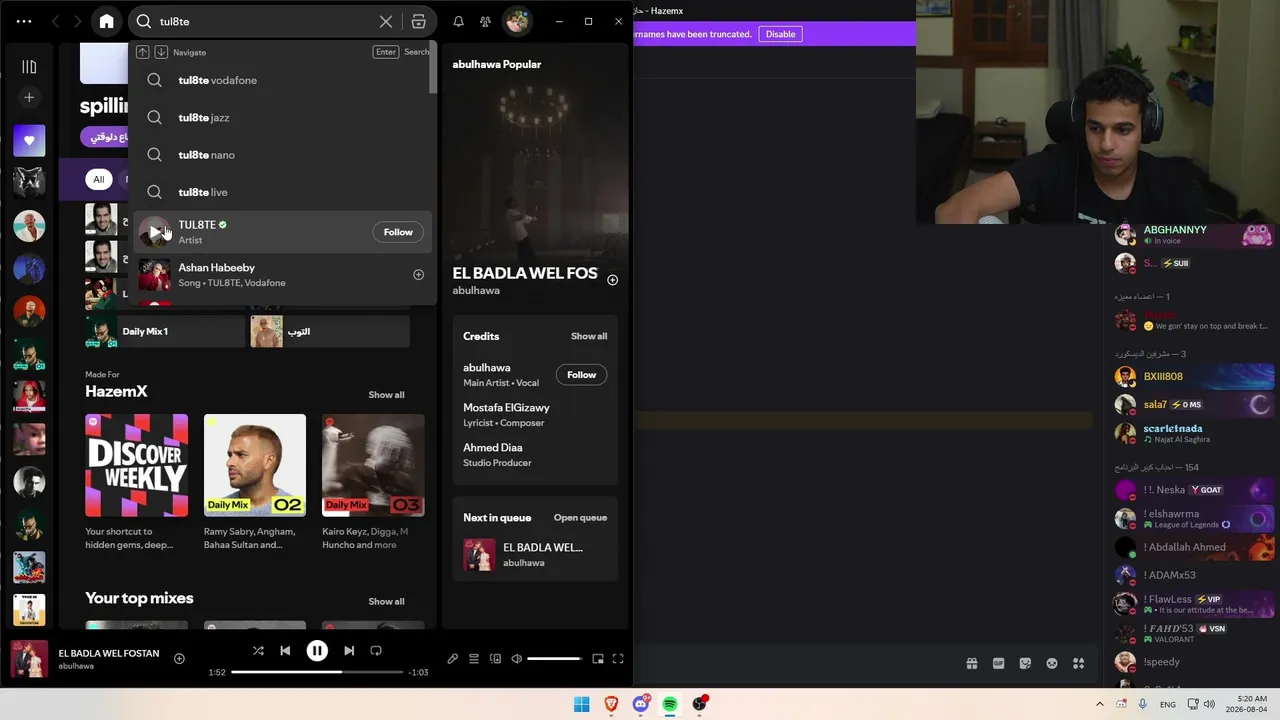Viewport: 1280px width, 720px height.
Task: Open the Spotify three-dots menu
Action: click(x=24, y=21)
